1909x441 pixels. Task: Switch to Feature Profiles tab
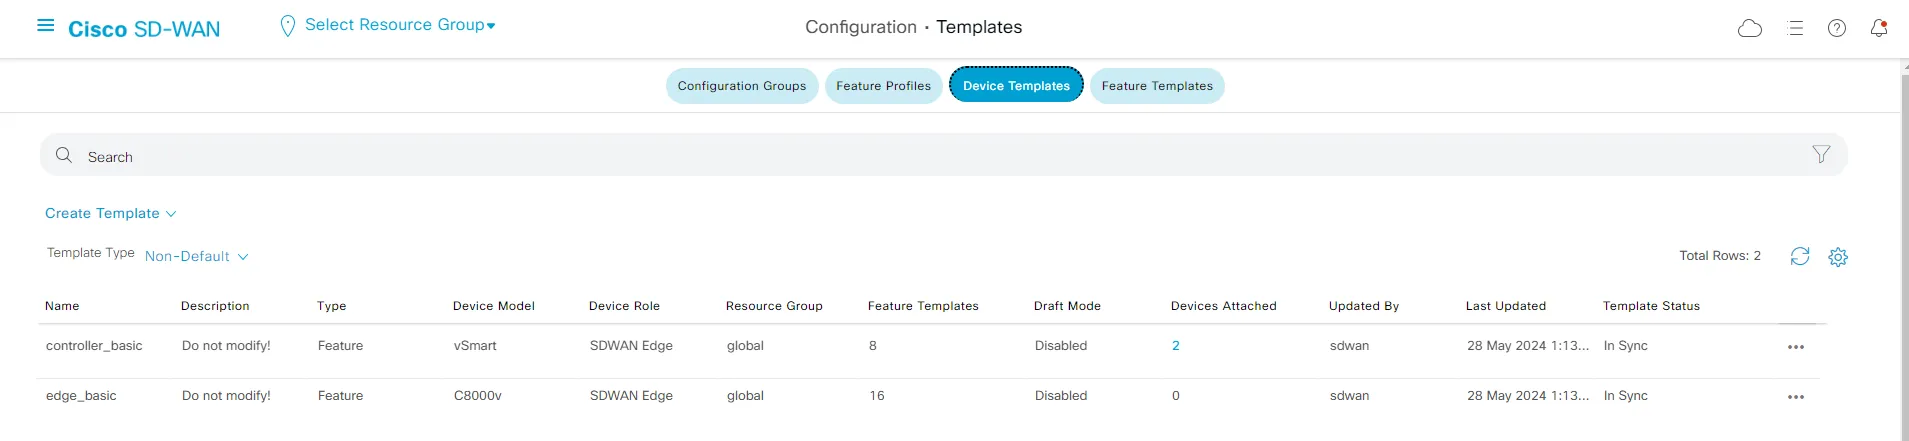[x=883, y=86]
